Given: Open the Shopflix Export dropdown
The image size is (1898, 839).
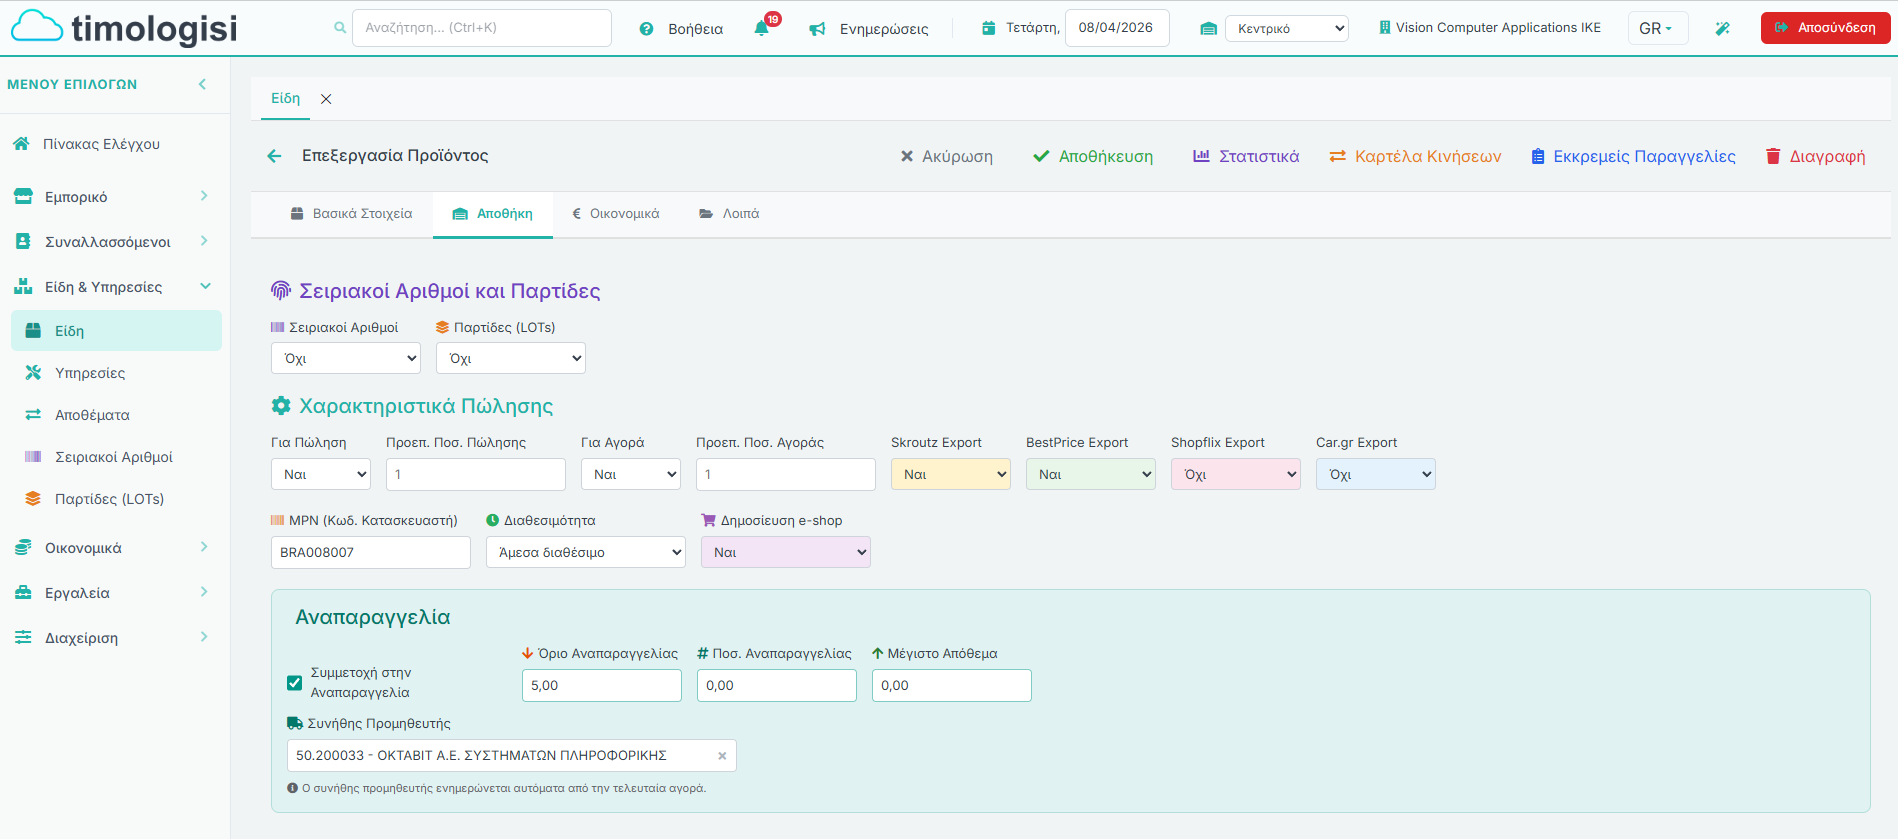Looking at the screenshot, I should pyautogui.click(x=1236, y=474).
